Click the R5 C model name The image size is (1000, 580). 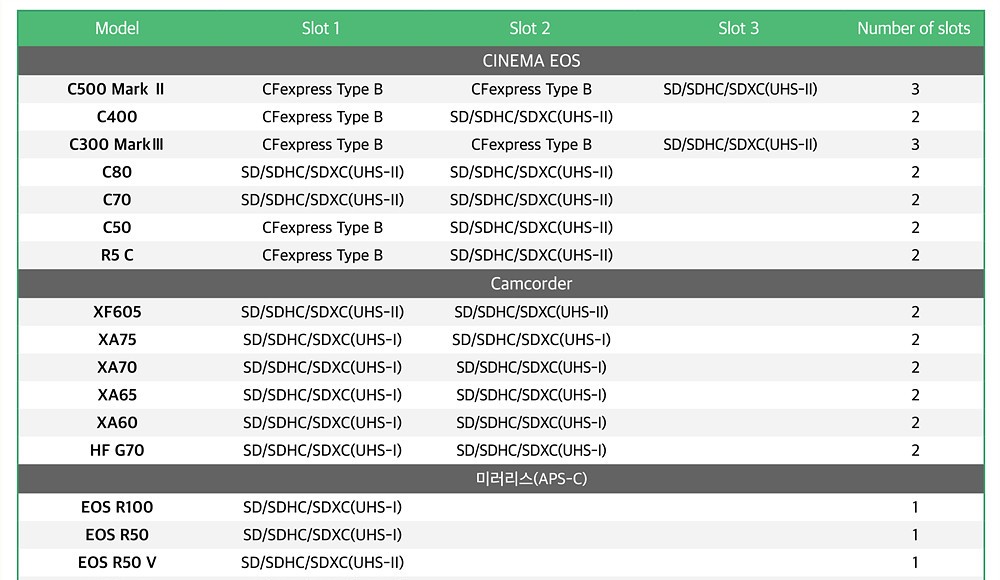[117, 255]
